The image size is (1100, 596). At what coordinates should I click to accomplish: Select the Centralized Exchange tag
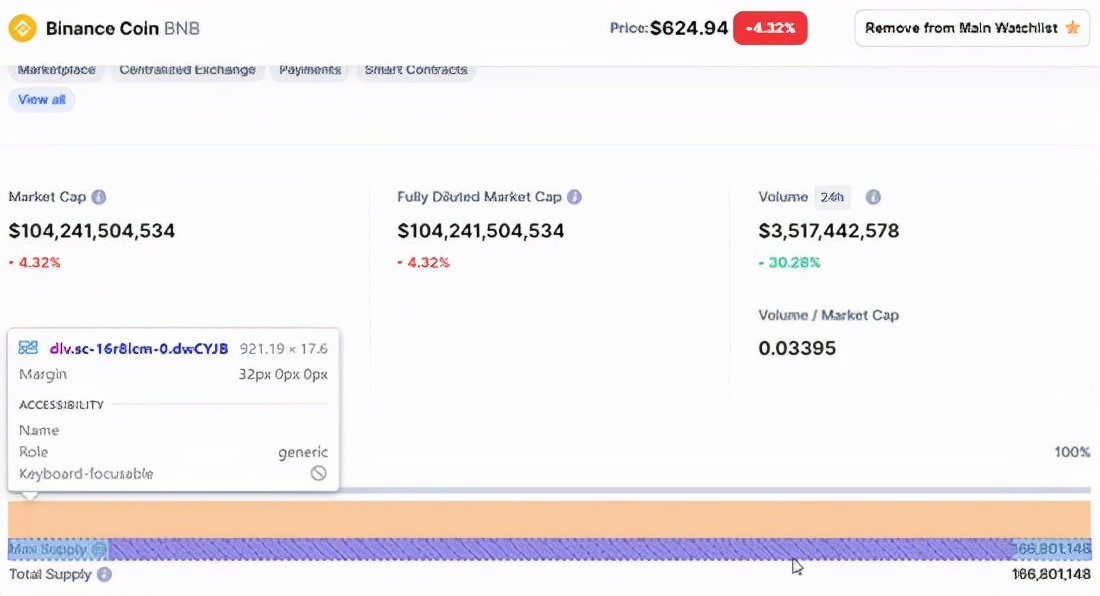coord(187,70)
